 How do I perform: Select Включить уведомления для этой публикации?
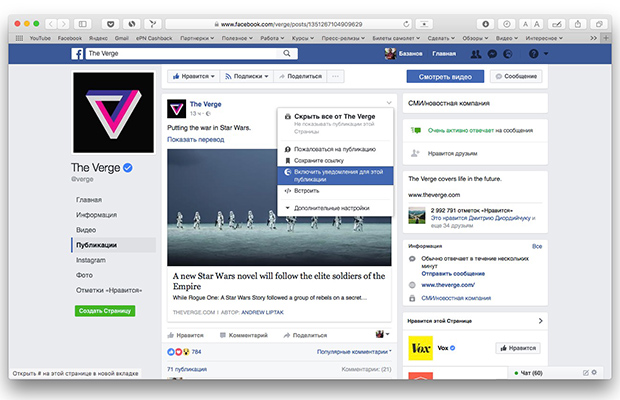click(x=335, y=175)
